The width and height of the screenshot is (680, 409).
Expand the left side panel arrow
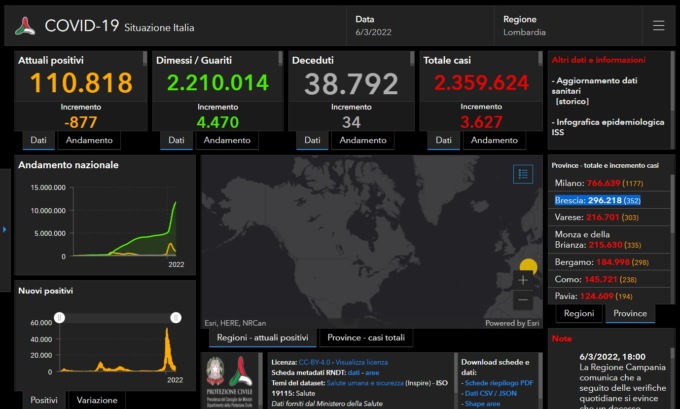pos(4,230)
